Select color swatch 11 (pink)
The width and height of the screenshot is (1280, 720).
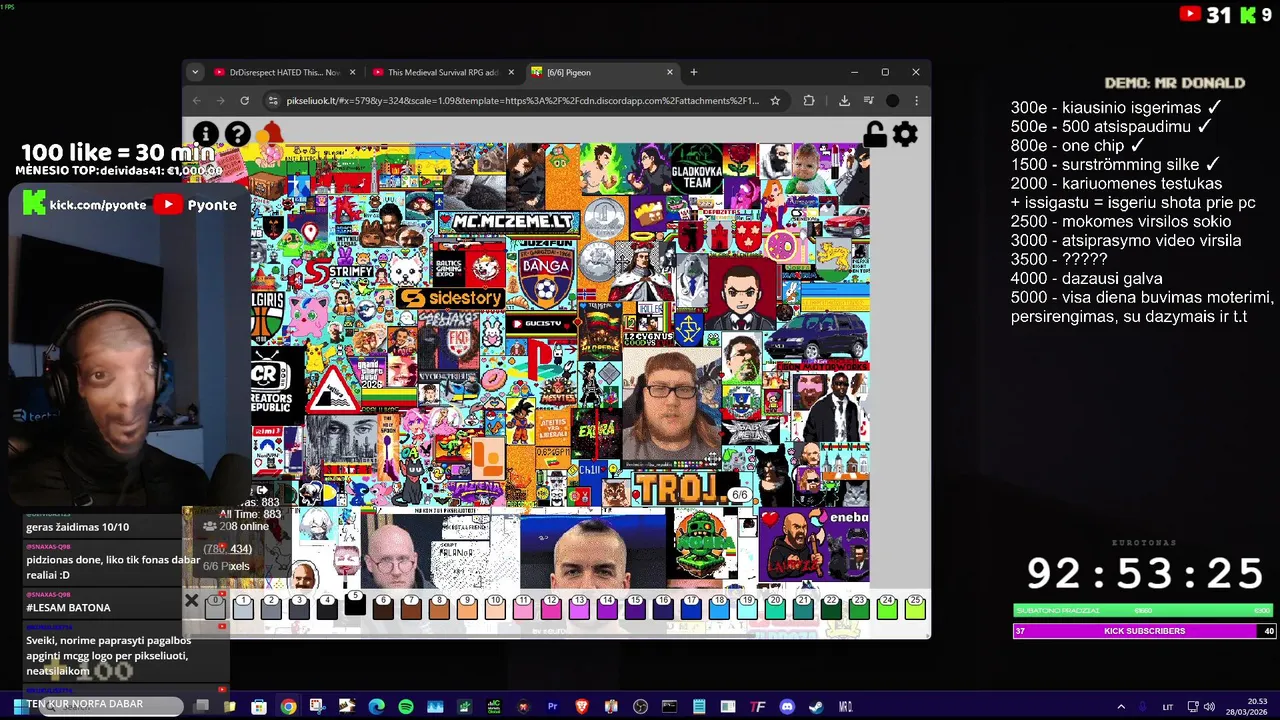pos(523,606)
